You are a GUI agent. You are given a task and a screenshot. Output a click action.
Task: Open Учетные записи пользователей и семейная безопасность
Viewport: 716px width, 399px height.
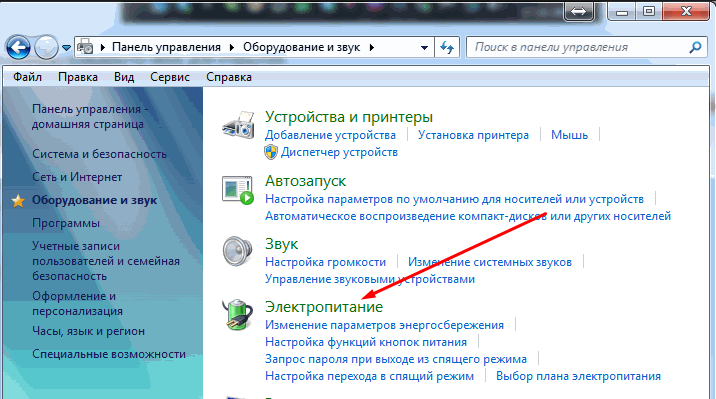(105, 261)
